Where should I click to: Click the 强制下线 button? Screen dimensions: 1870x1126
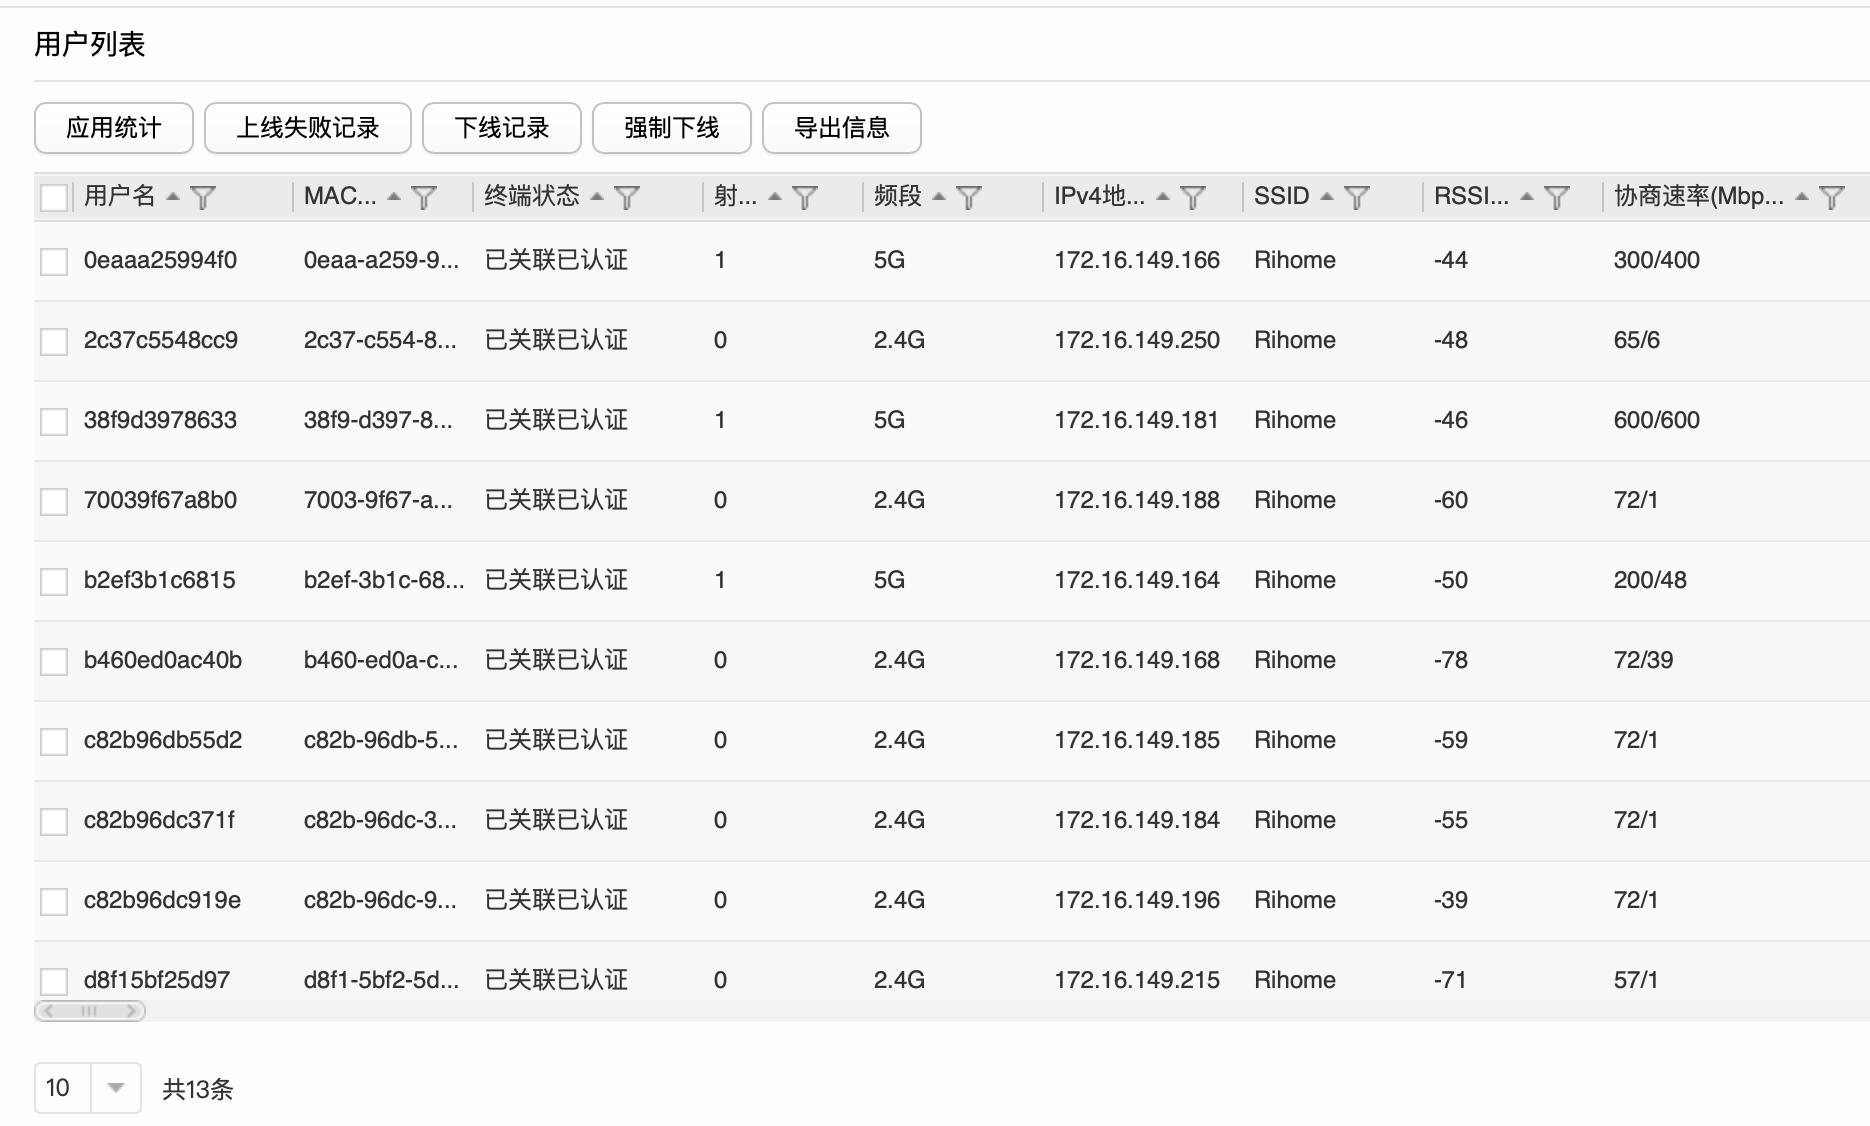tap(671, 128)
